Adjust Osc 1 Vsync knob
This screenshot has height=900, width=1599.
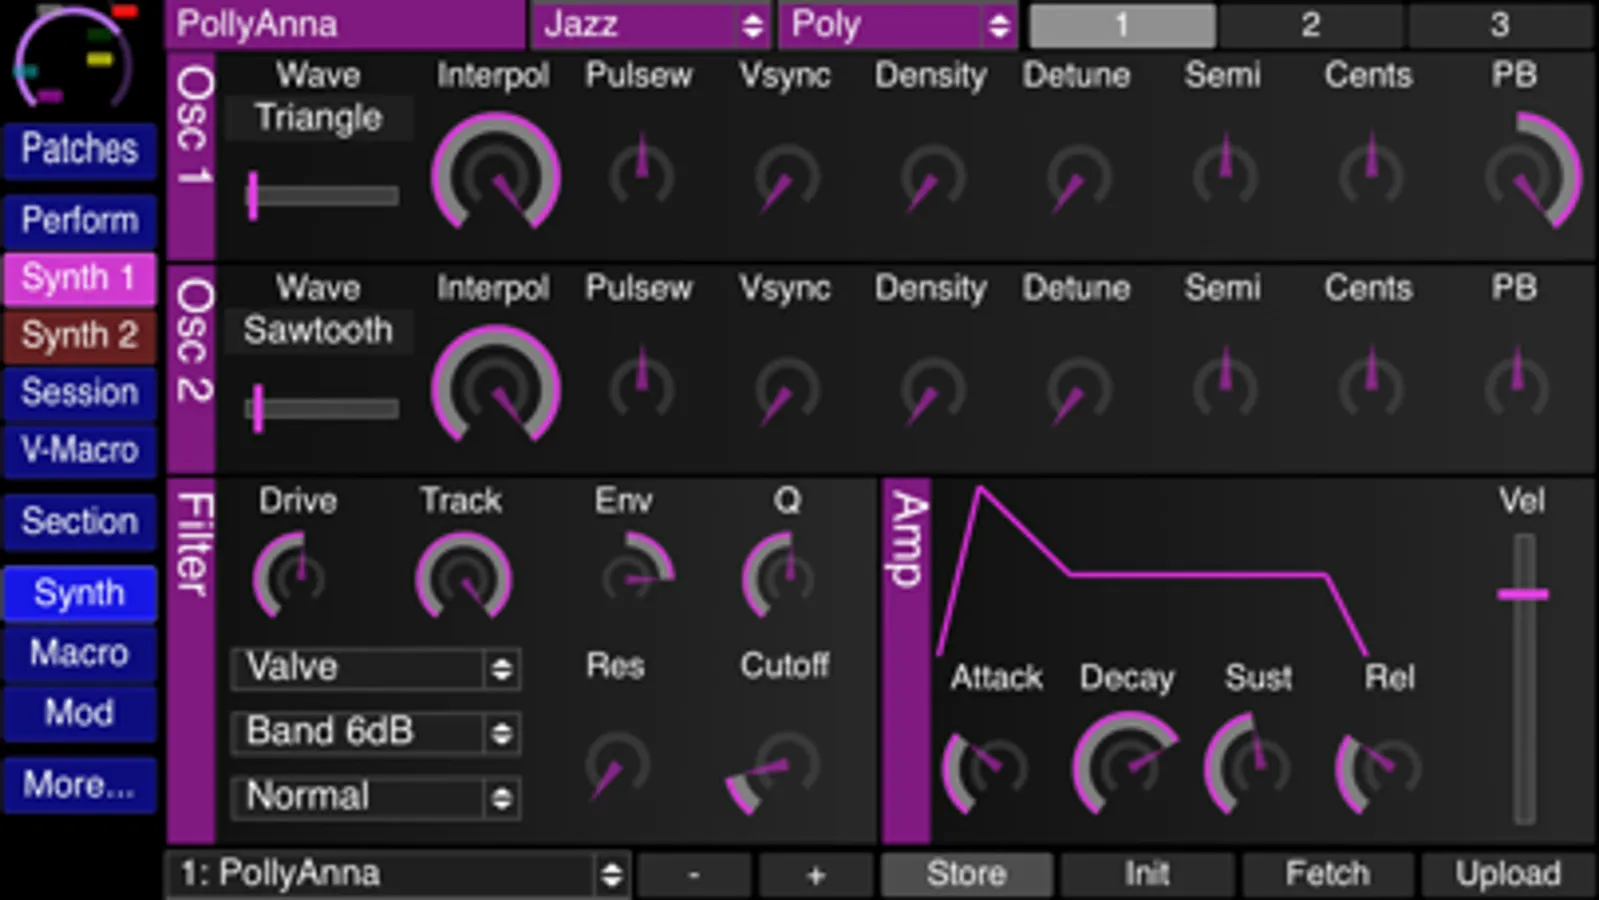[x=787, y=178]
